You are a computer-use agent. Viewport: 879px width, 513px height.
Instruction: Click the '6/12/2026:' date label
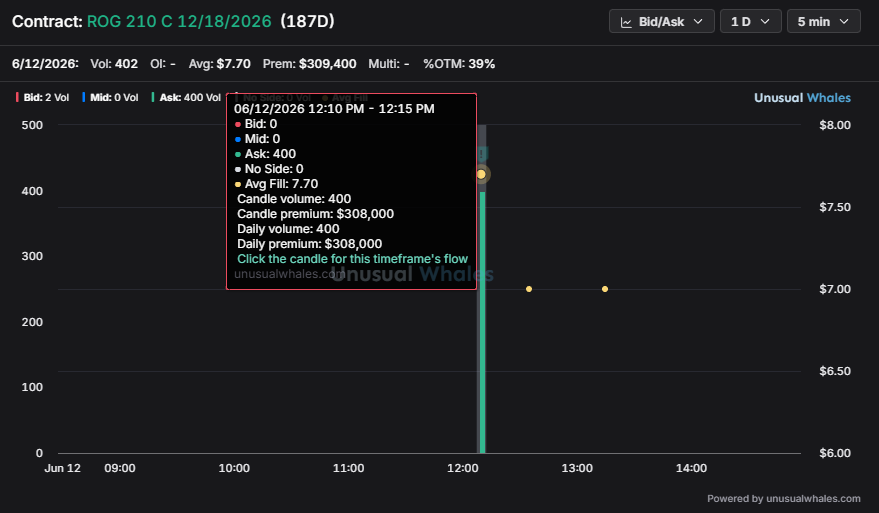[x=45, y=64]
